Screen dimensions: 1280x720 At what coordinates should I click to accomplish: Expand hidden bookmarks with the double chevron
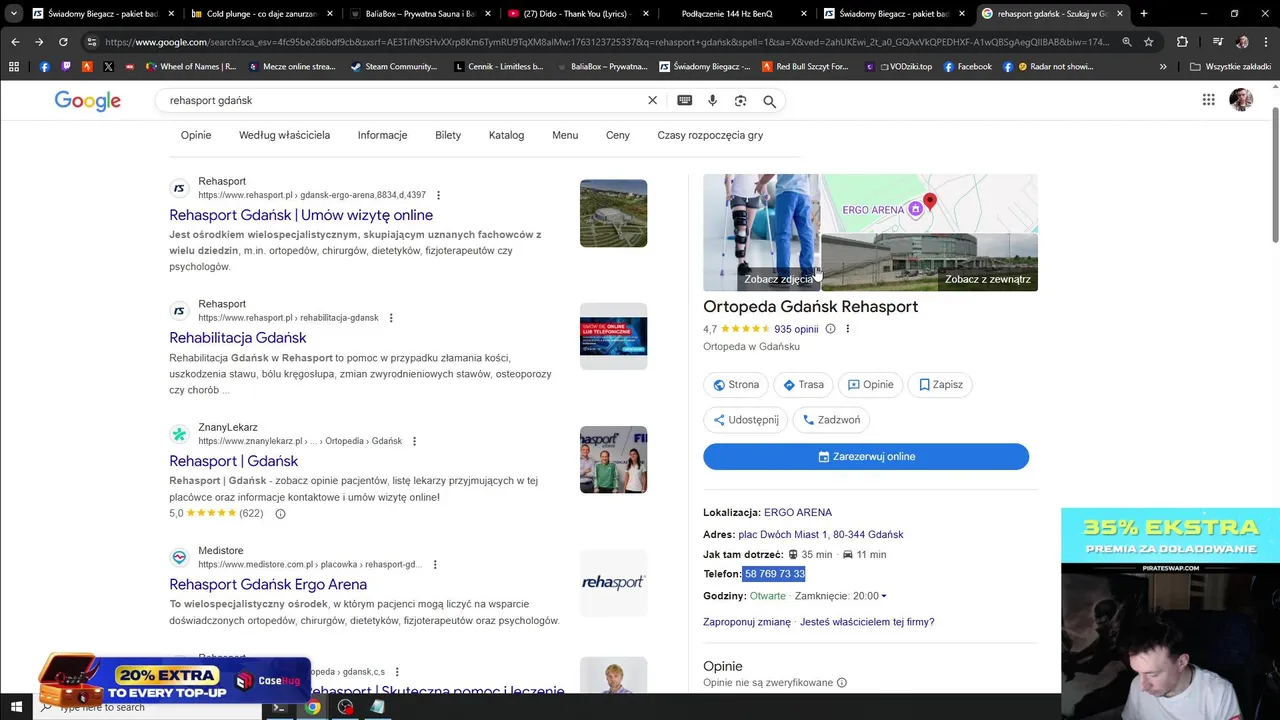click(x=1163, y=67)
